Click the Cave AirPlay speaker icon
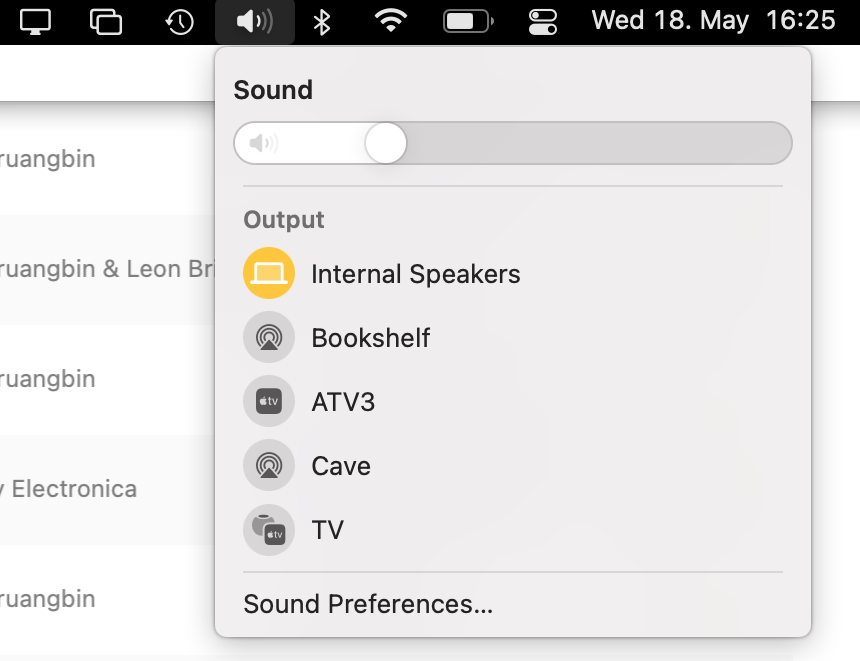 pos(268,466)
